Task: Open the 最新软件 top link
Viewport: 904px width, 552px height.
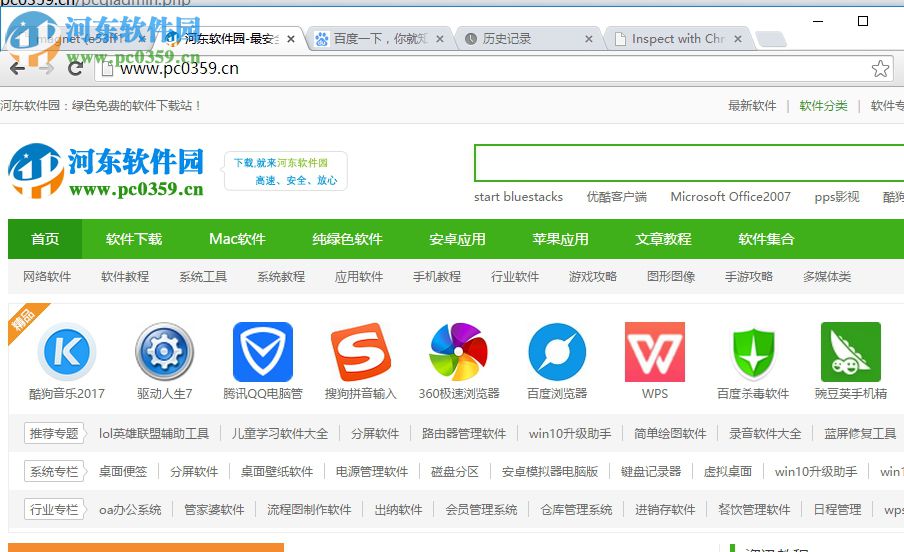Action: [752, 106]
